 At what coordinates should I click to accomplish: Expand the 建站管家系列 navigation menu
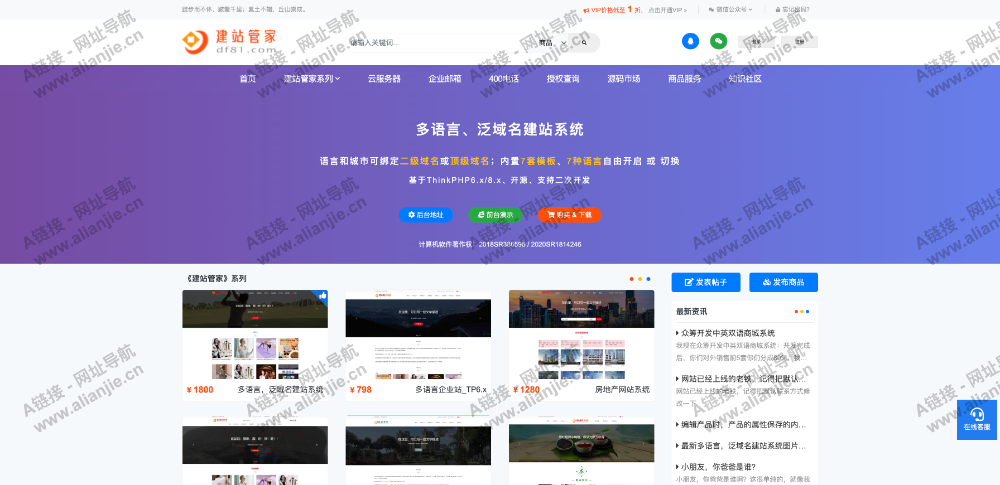coord(312,78)
